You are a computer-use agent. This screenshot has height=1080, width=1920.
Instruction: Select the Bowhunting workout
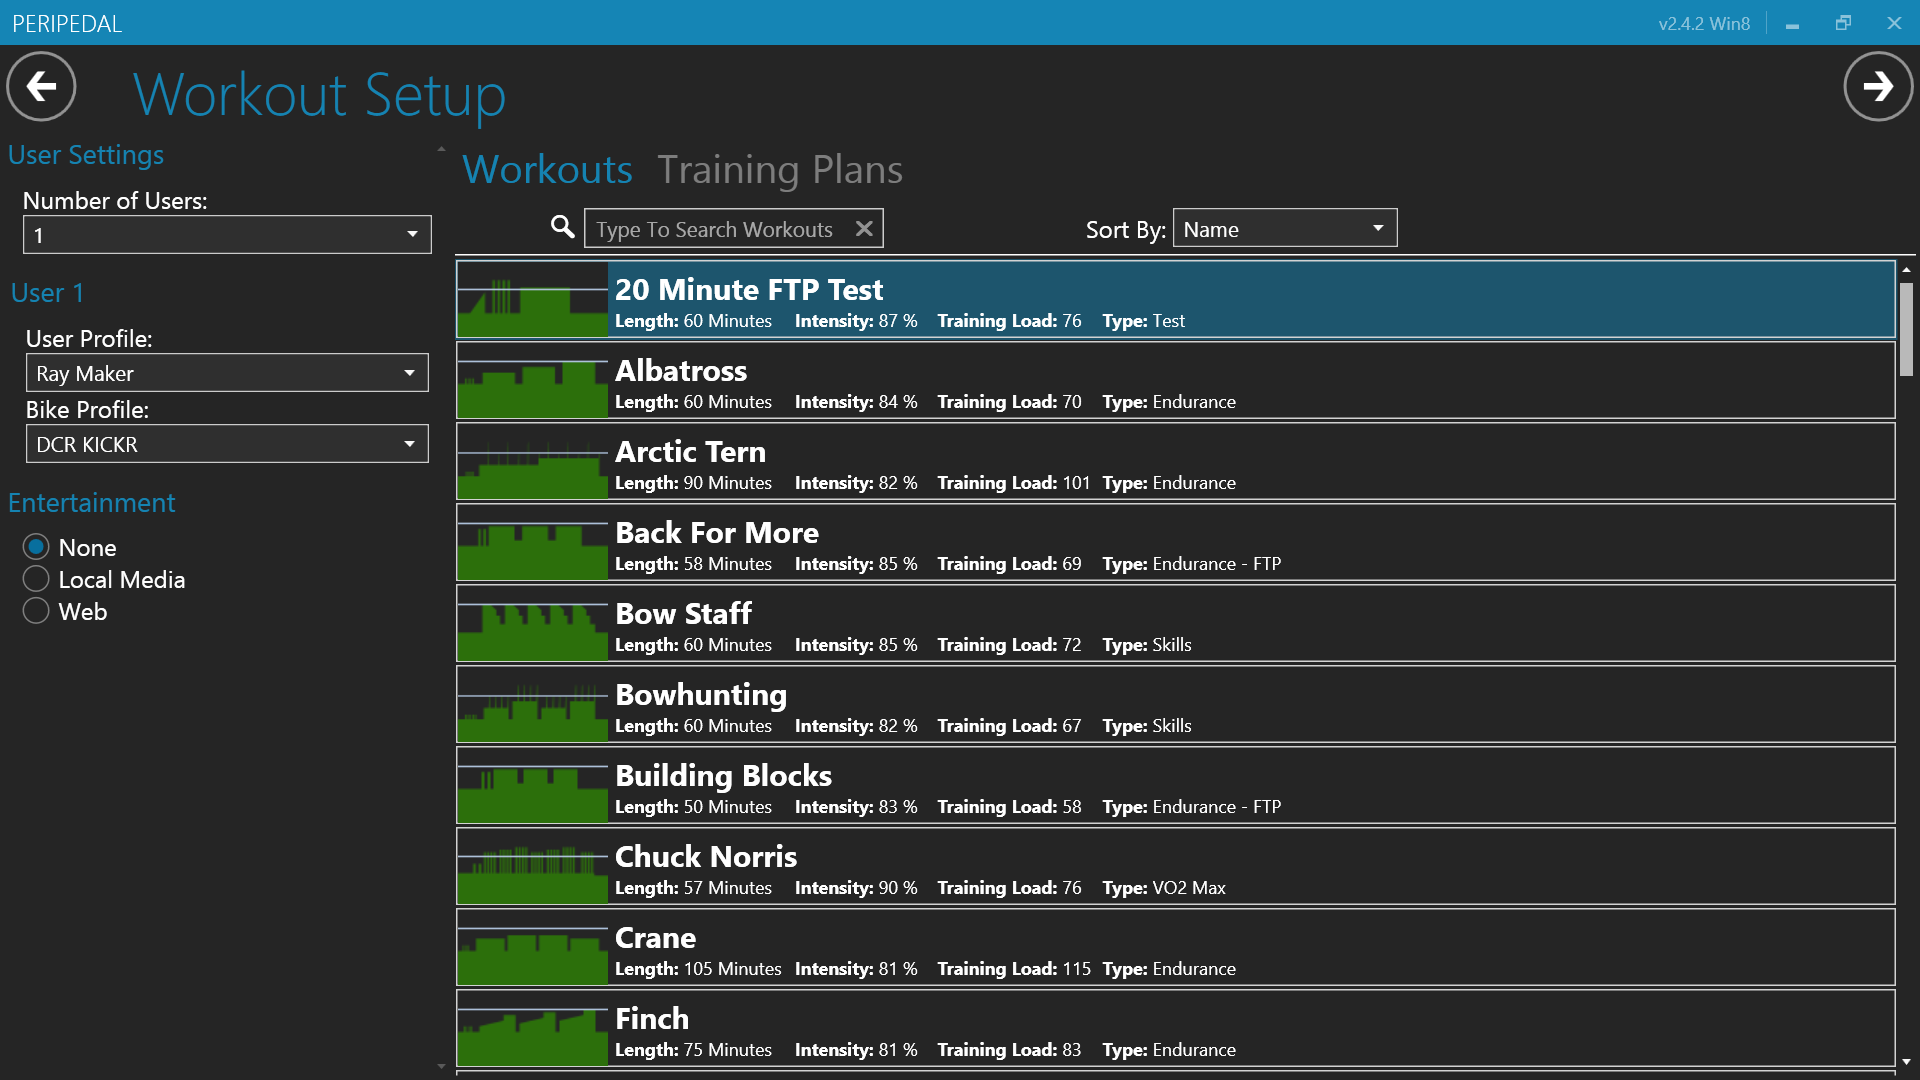pyautogui.click(x=1176, y=704)
